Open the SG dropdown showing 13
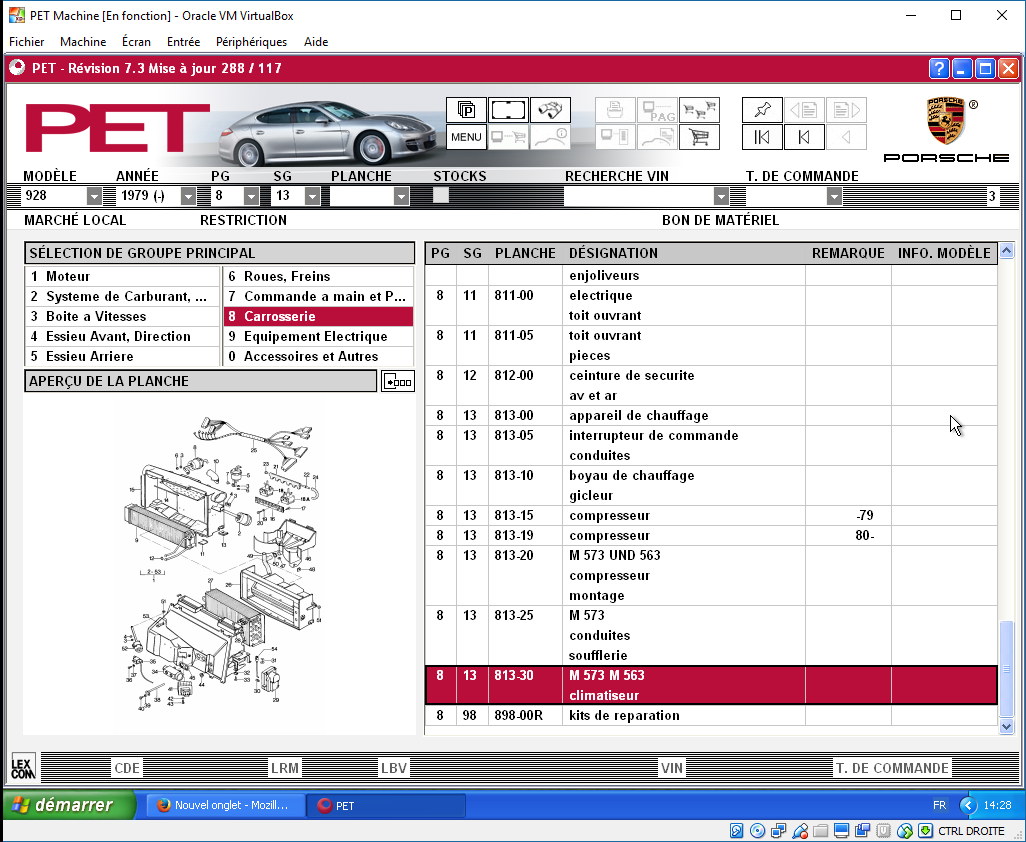Viewport: 1026px width, 842px height. (312, 196)
